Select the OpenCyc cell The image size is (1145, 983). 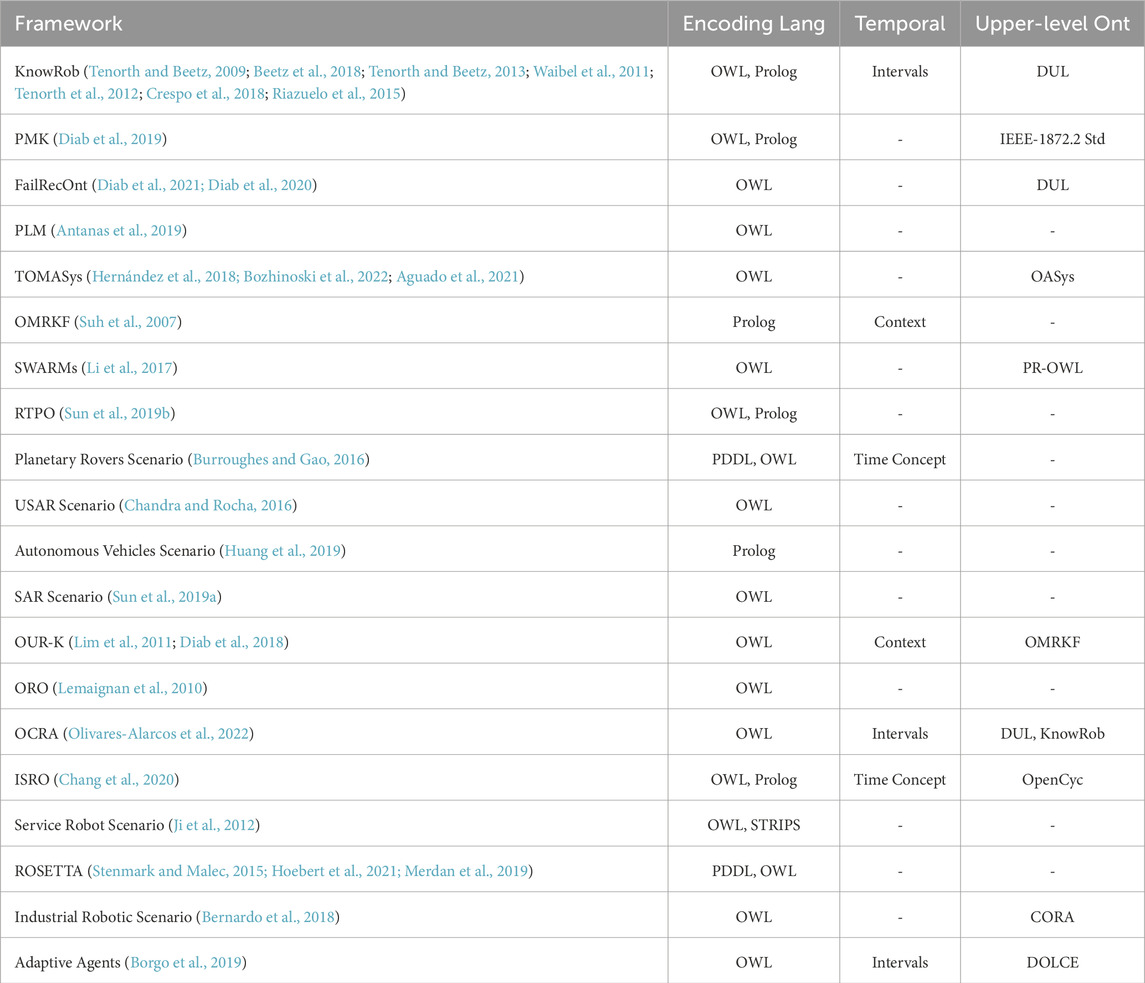tap(1052, 779)
